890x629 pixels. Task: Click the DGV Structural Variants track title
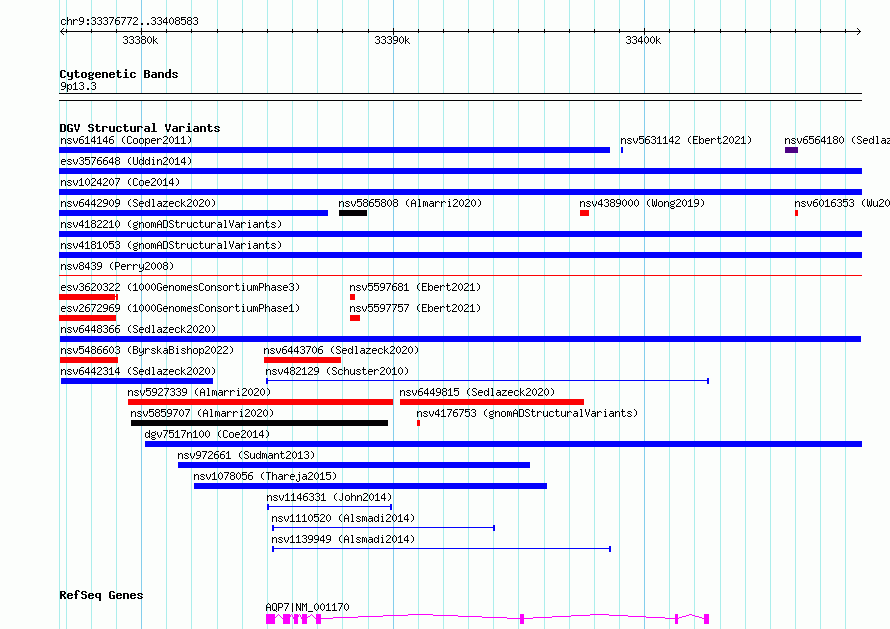pos(140,128)
